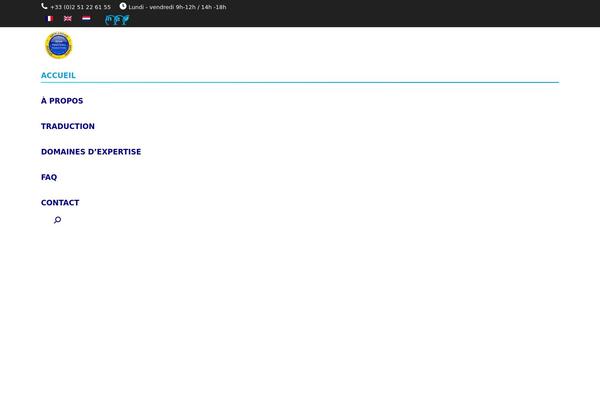This screenshot has width=600, height=400.
Task: Open the Twitter bird icon
Action: click(125, 20)
